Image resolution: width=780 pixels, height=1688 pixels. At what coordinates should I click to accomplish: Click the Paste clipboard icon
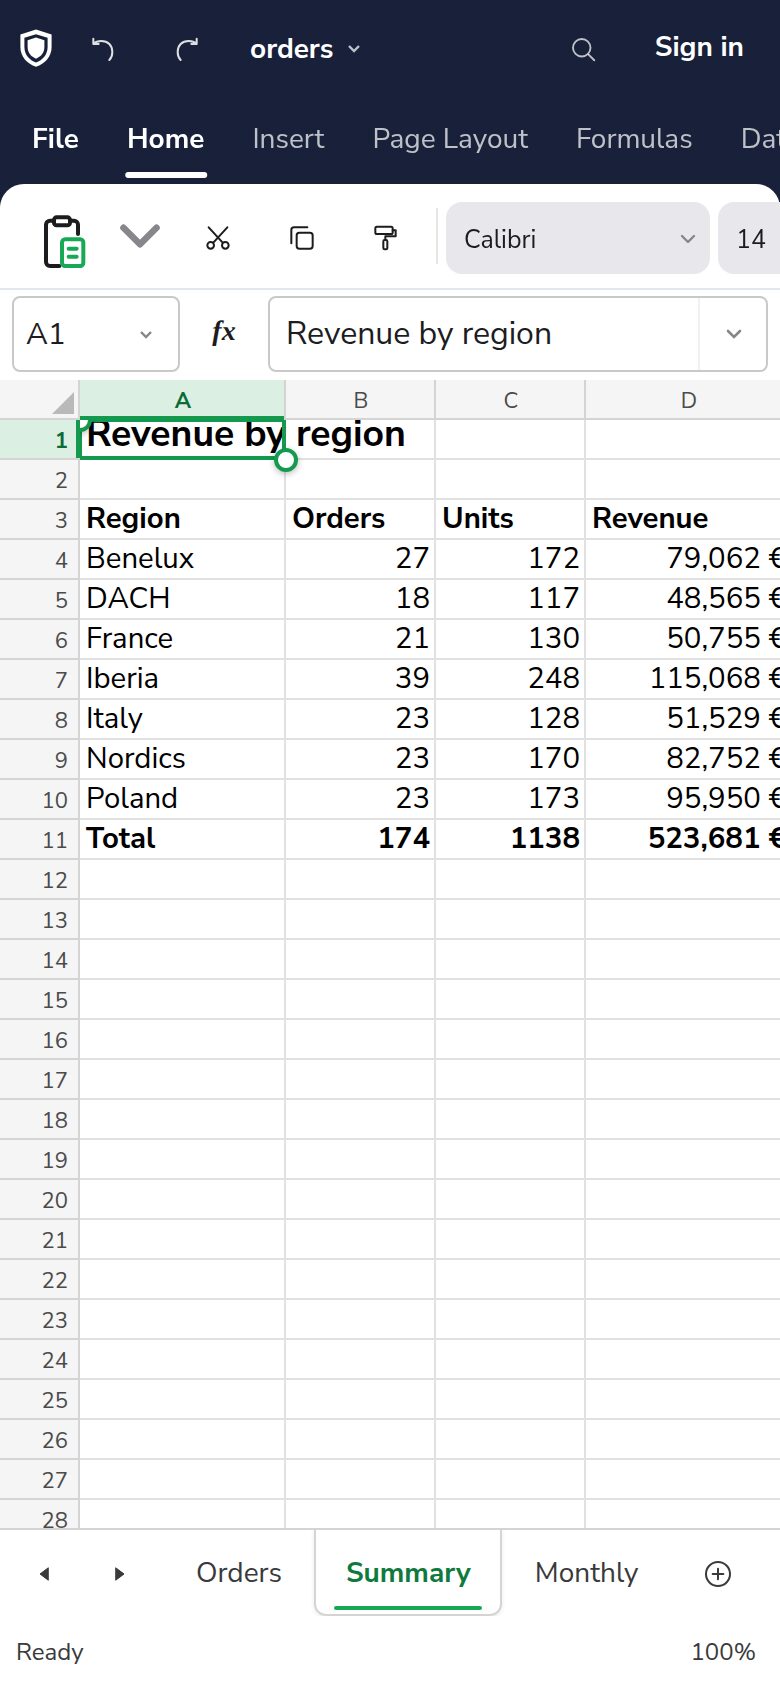point(64,240)
